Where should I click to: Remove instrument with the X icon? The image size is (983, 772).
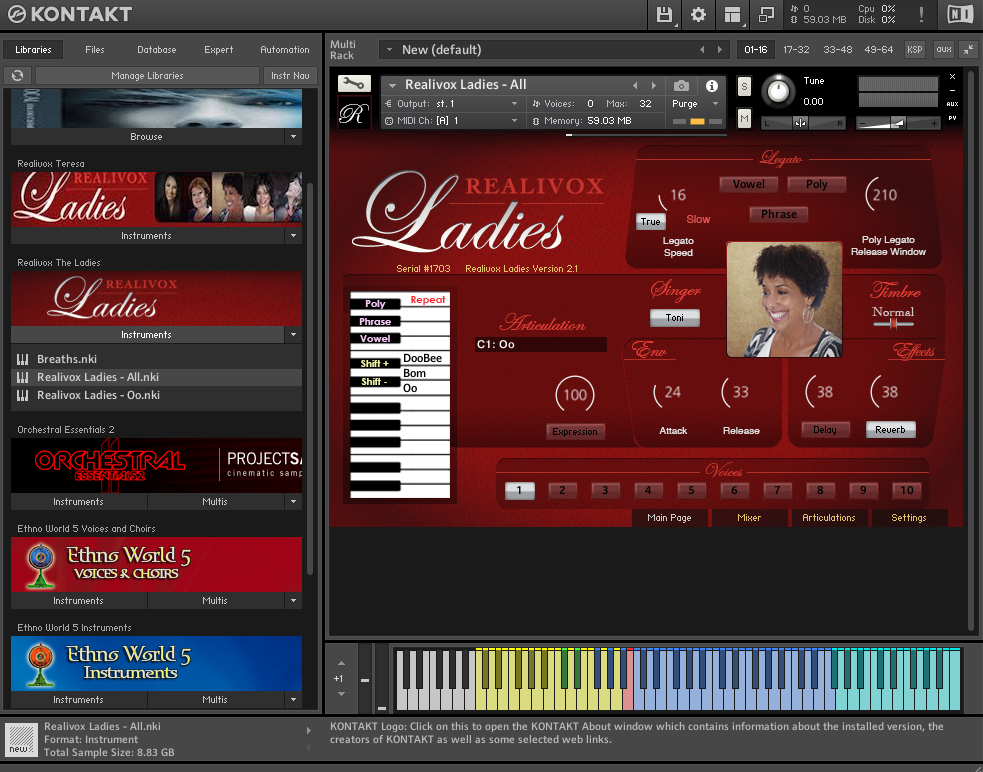952,77
